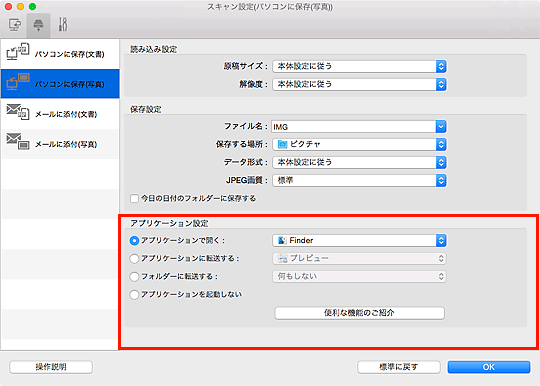Click the ピクチャ folder icon
Screen dimensions: 540x386
pyautogui.click(x=282, y=144)
